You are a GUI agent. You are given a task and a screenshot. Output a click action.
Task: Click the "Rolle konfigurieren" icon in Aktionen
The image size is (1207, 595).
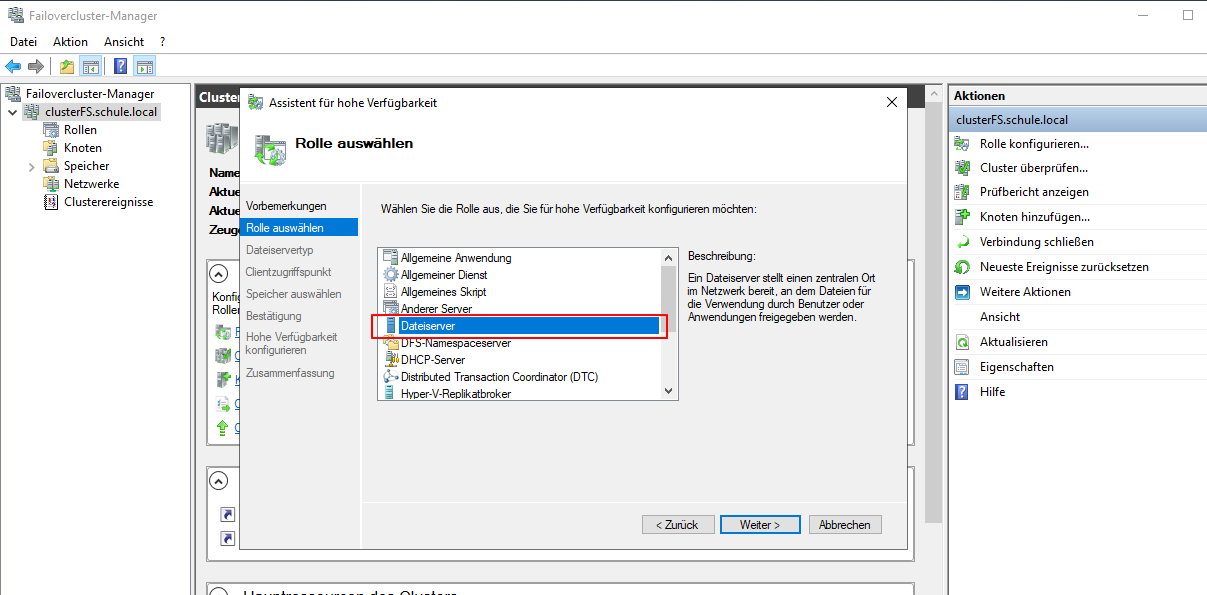click(963, 143)
